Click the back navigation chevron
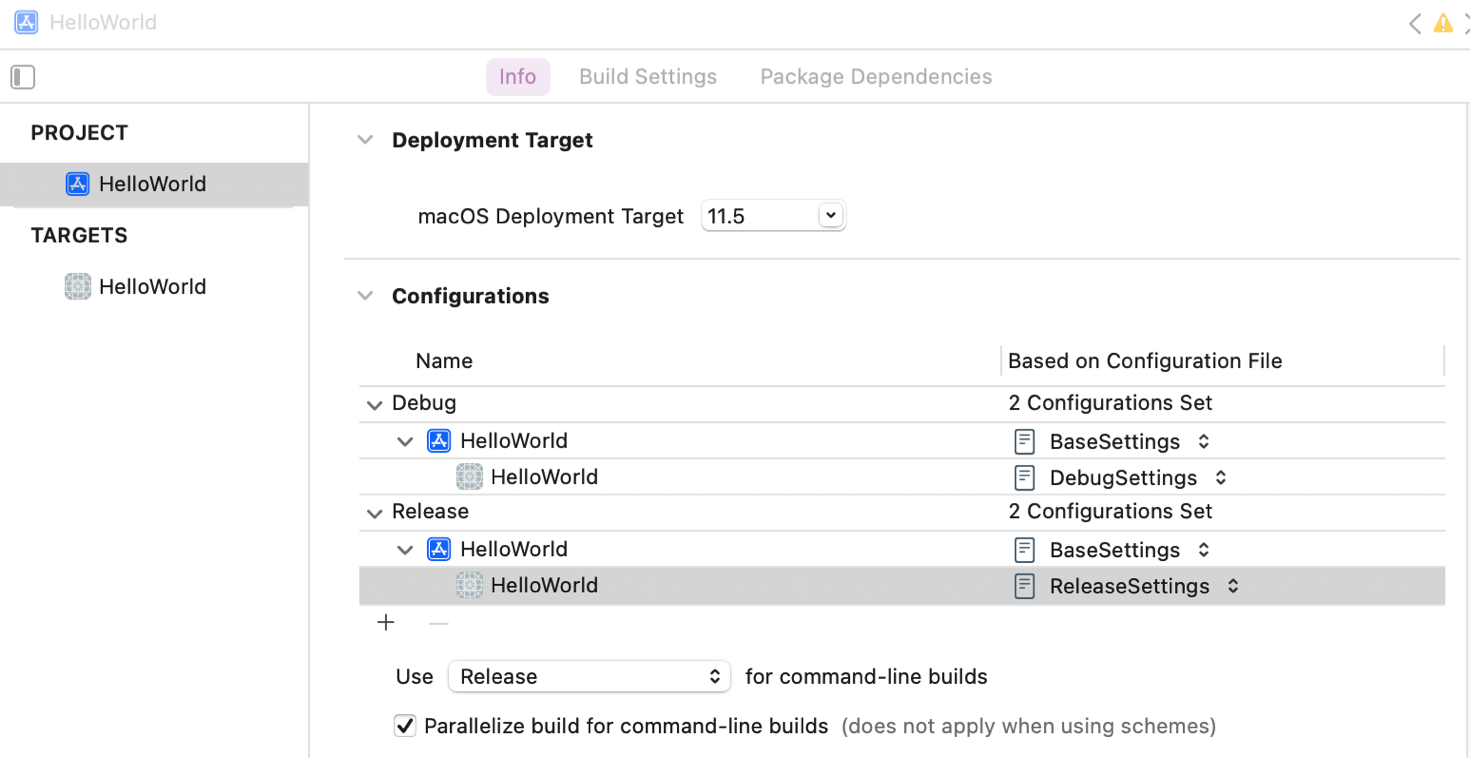 (x=1414, y=23)
